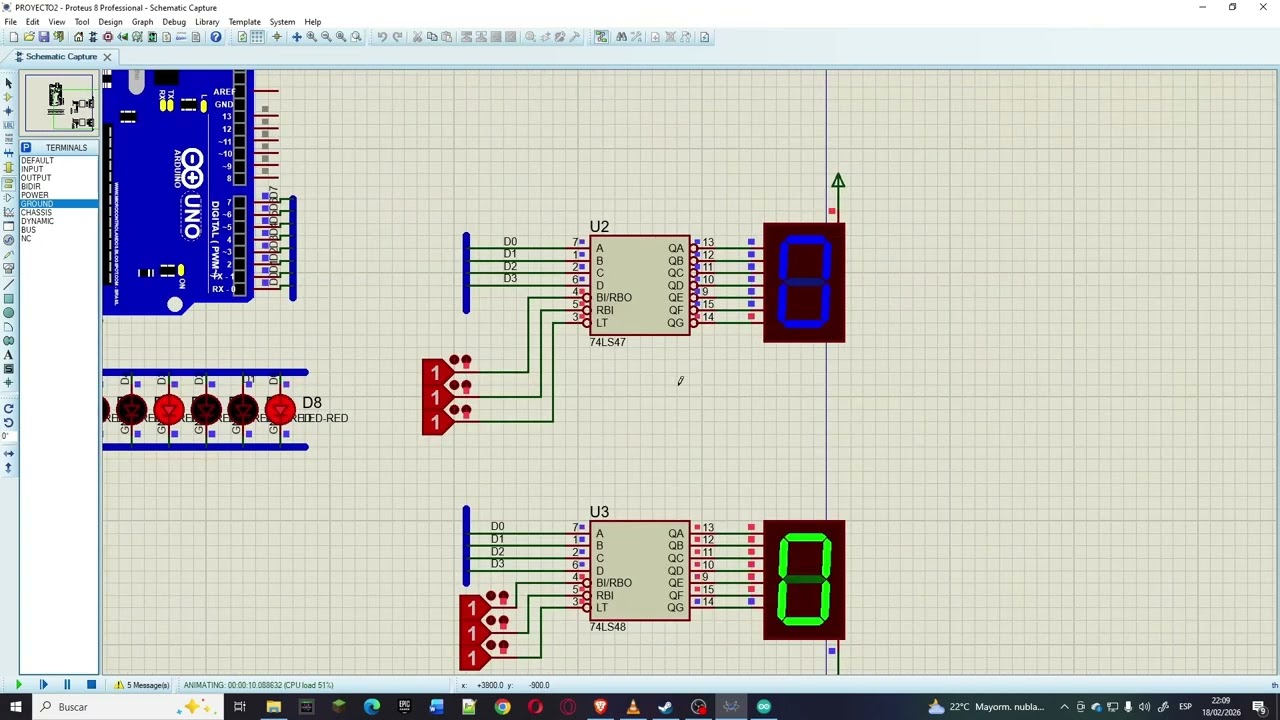The width and height of the screenshot is (1280, 720).
Task: Click the Undo toolbar arrow
Action: pos(382,37)
